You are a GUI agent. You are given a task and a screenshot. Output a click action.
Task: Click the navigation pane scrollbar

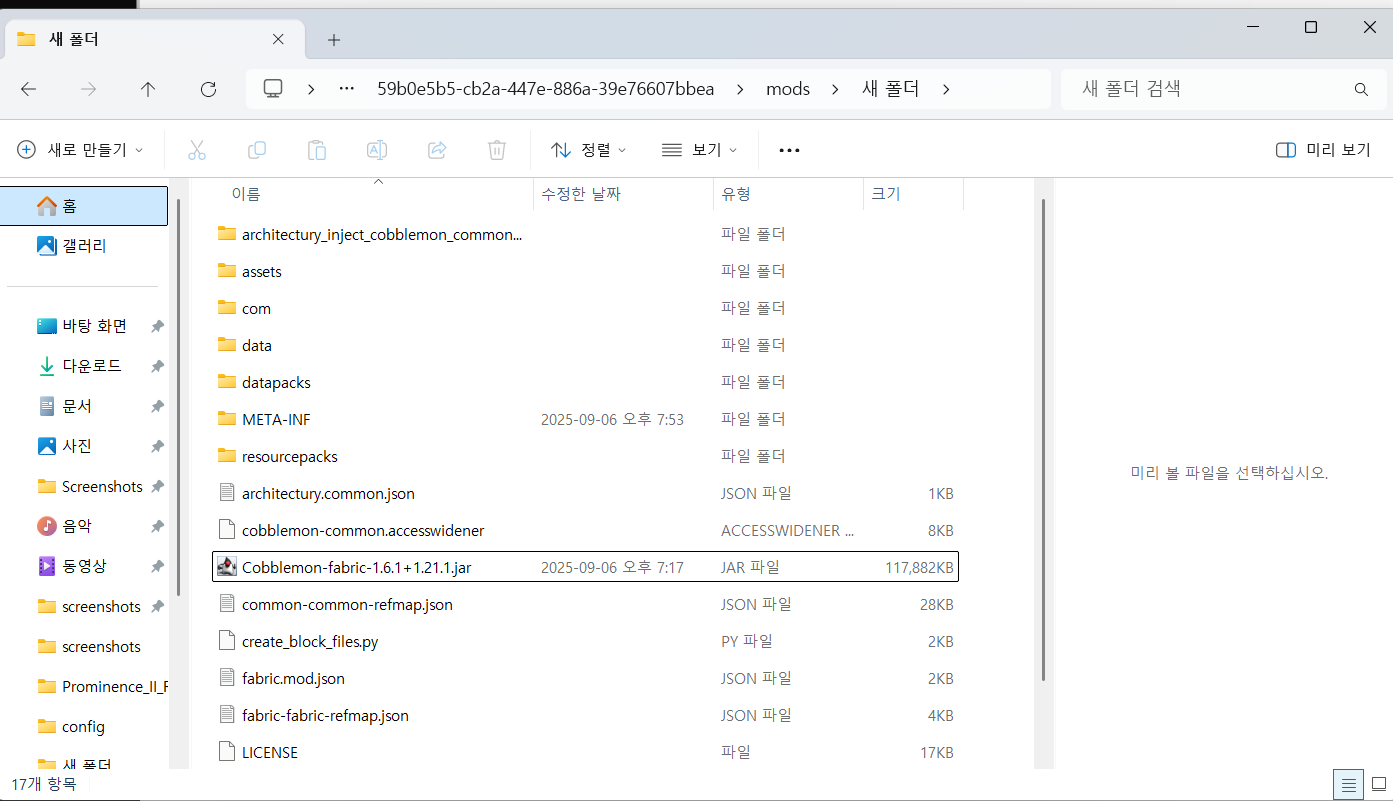(x=179, y=398)
